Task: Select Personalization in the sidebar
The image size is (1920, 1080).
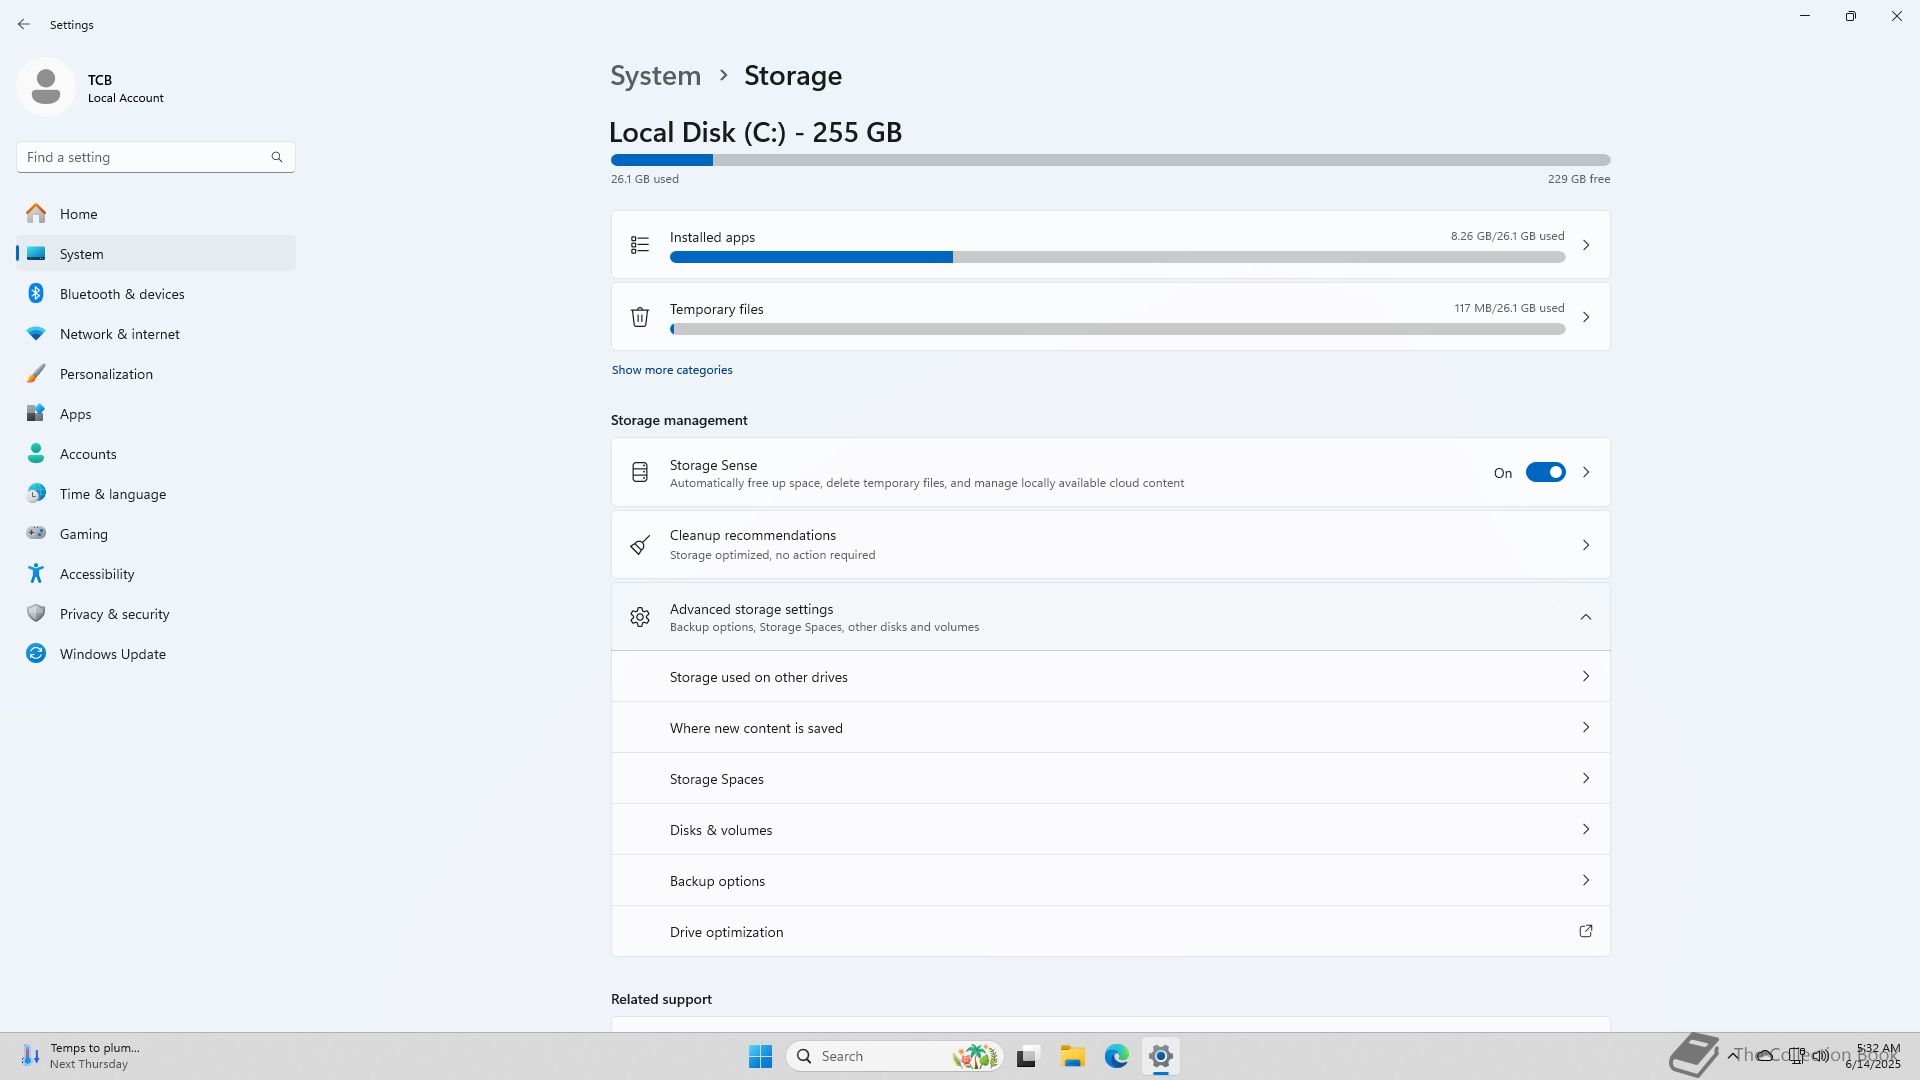Action: tap(106, 374)
